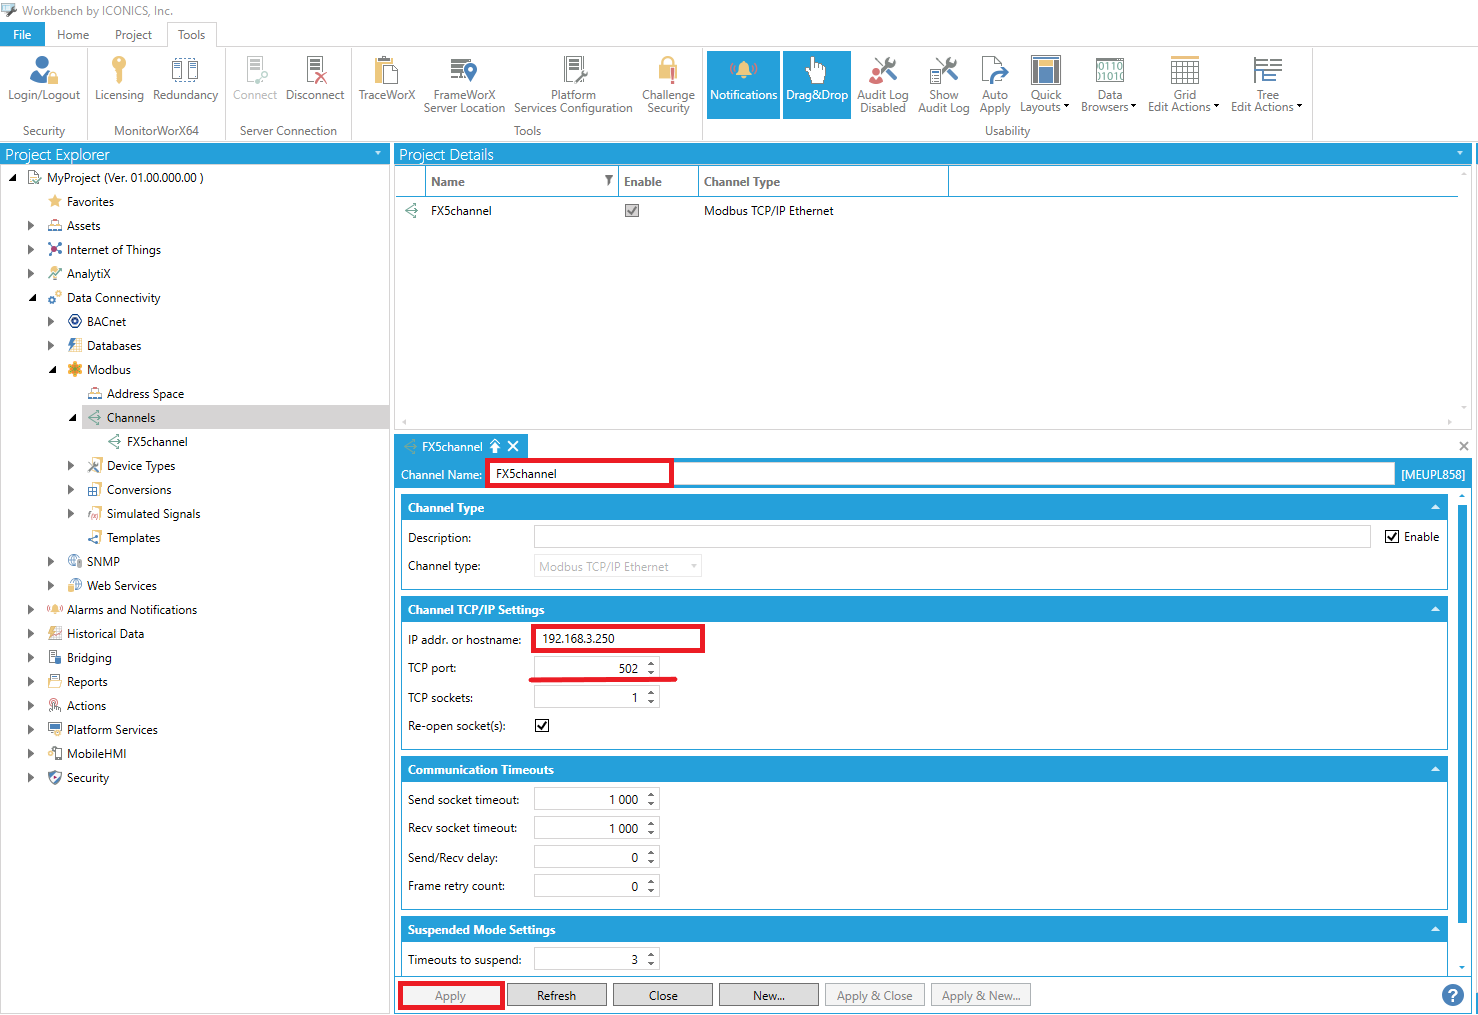Screen dimensions: 1478x1015
Task: Click the New... button
Action: click(x=769, y=996)
